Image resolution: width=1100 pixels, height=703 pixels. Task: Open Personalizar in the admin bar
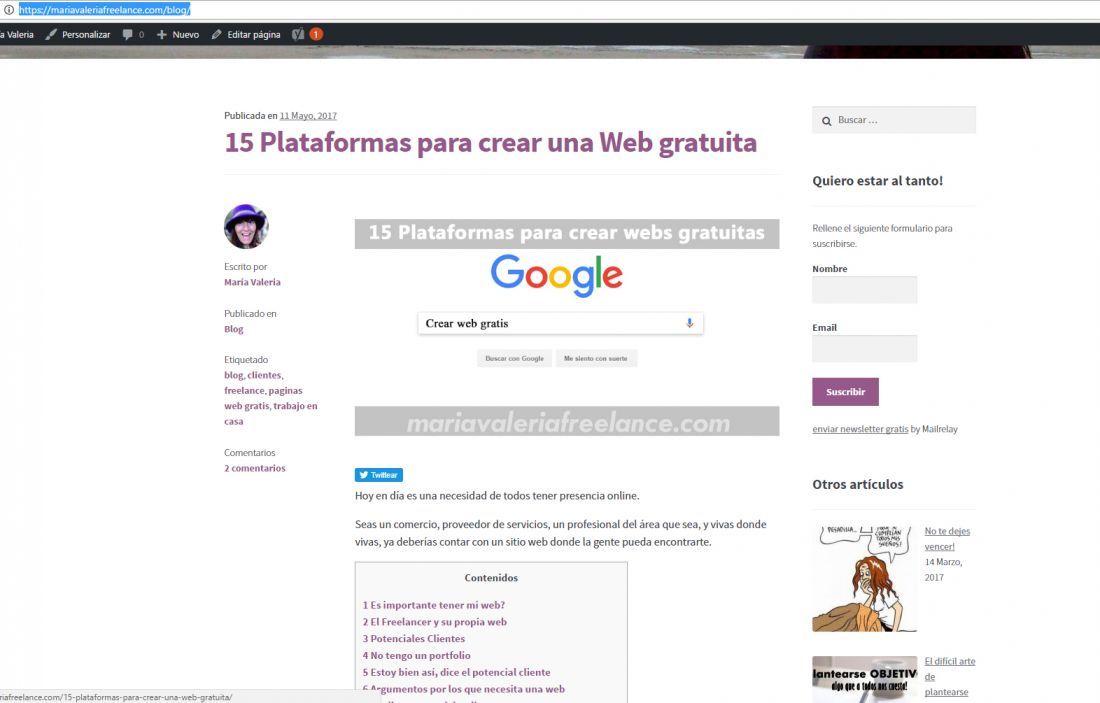click(86, 34)
